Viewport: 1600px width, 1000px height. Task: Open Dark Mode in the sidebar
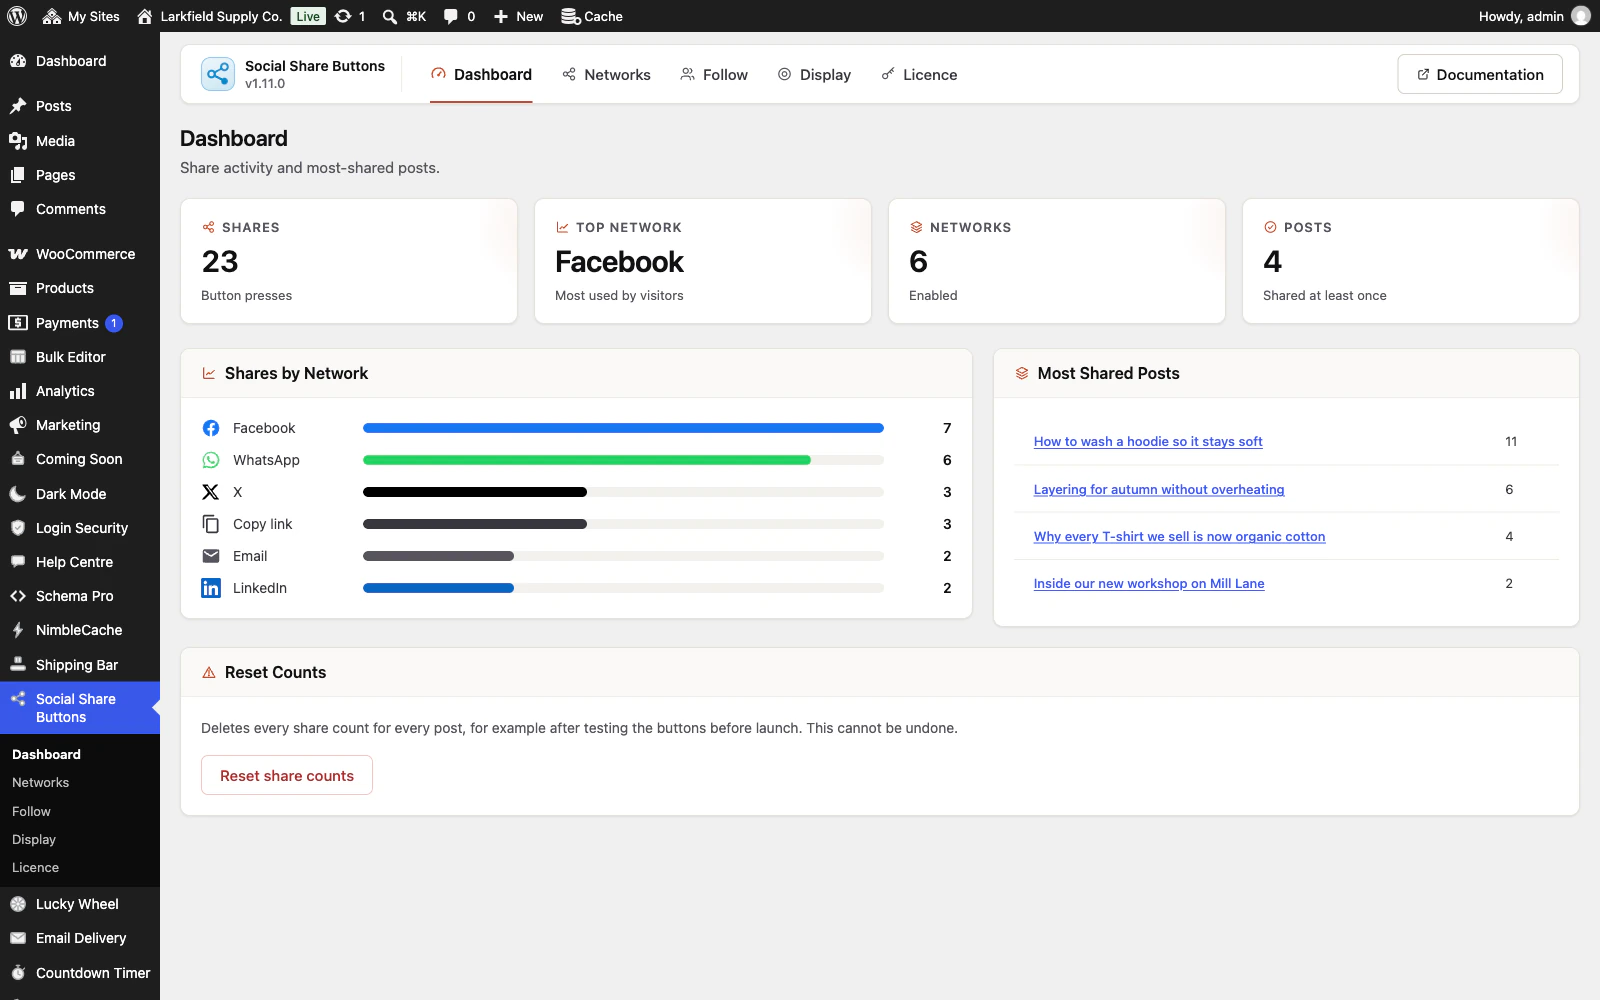[80, 494]
